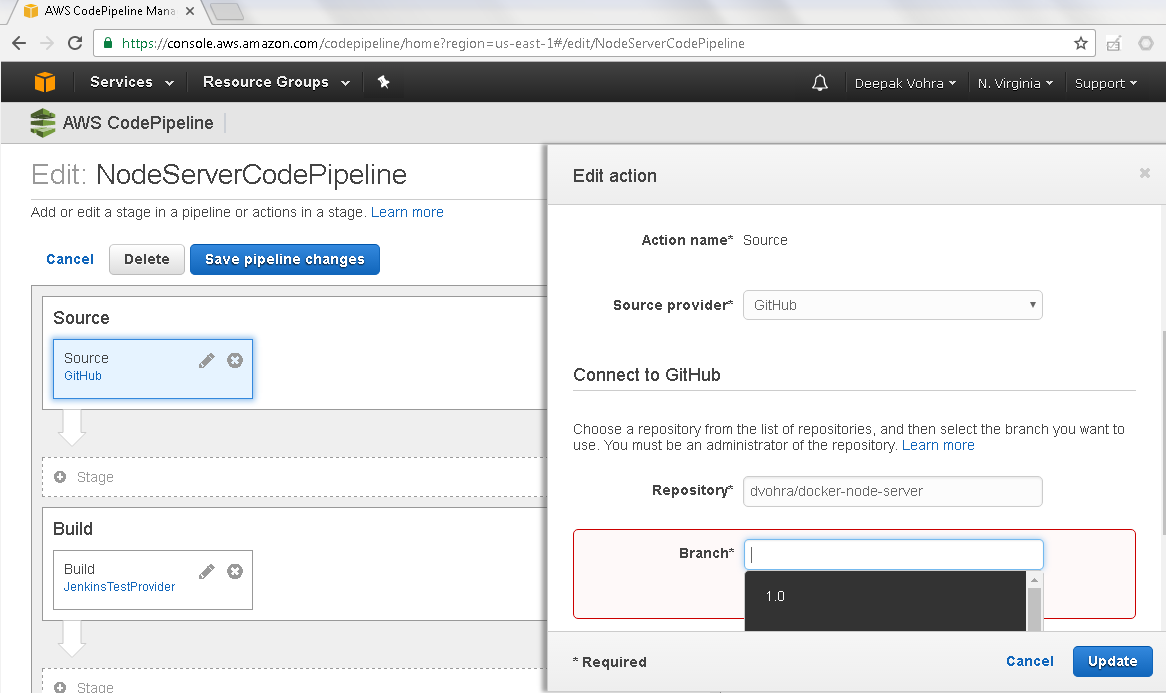Open the Services menu
Viewport: 1166px width, 693px height.
pyautogui.click(x=132, y=82)
